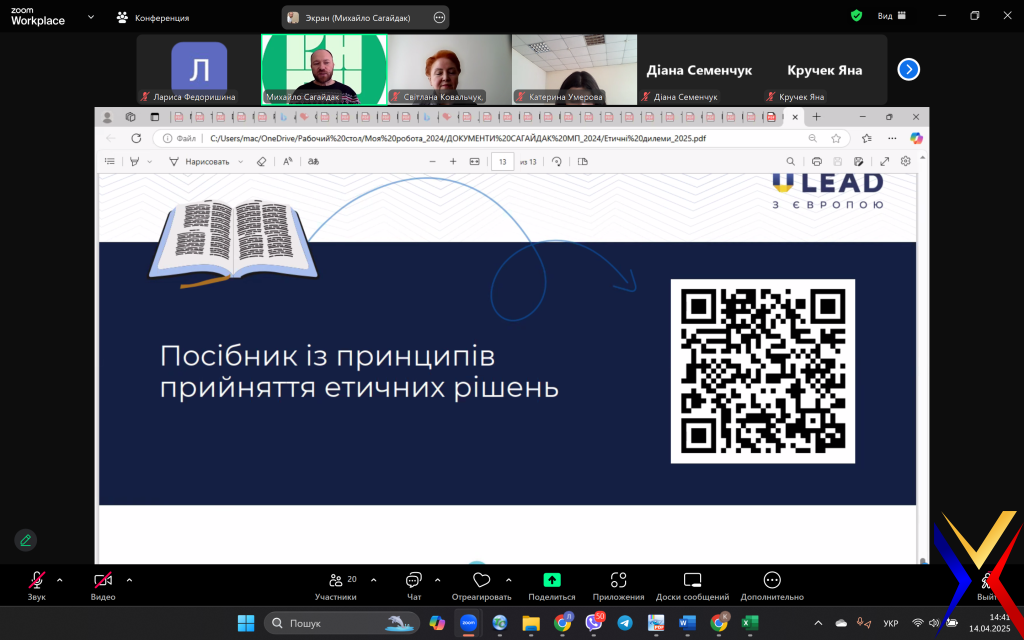Viewport: 1024px width, 640px height.
Task: Click the green encryption shield icon
Action: 856,16
